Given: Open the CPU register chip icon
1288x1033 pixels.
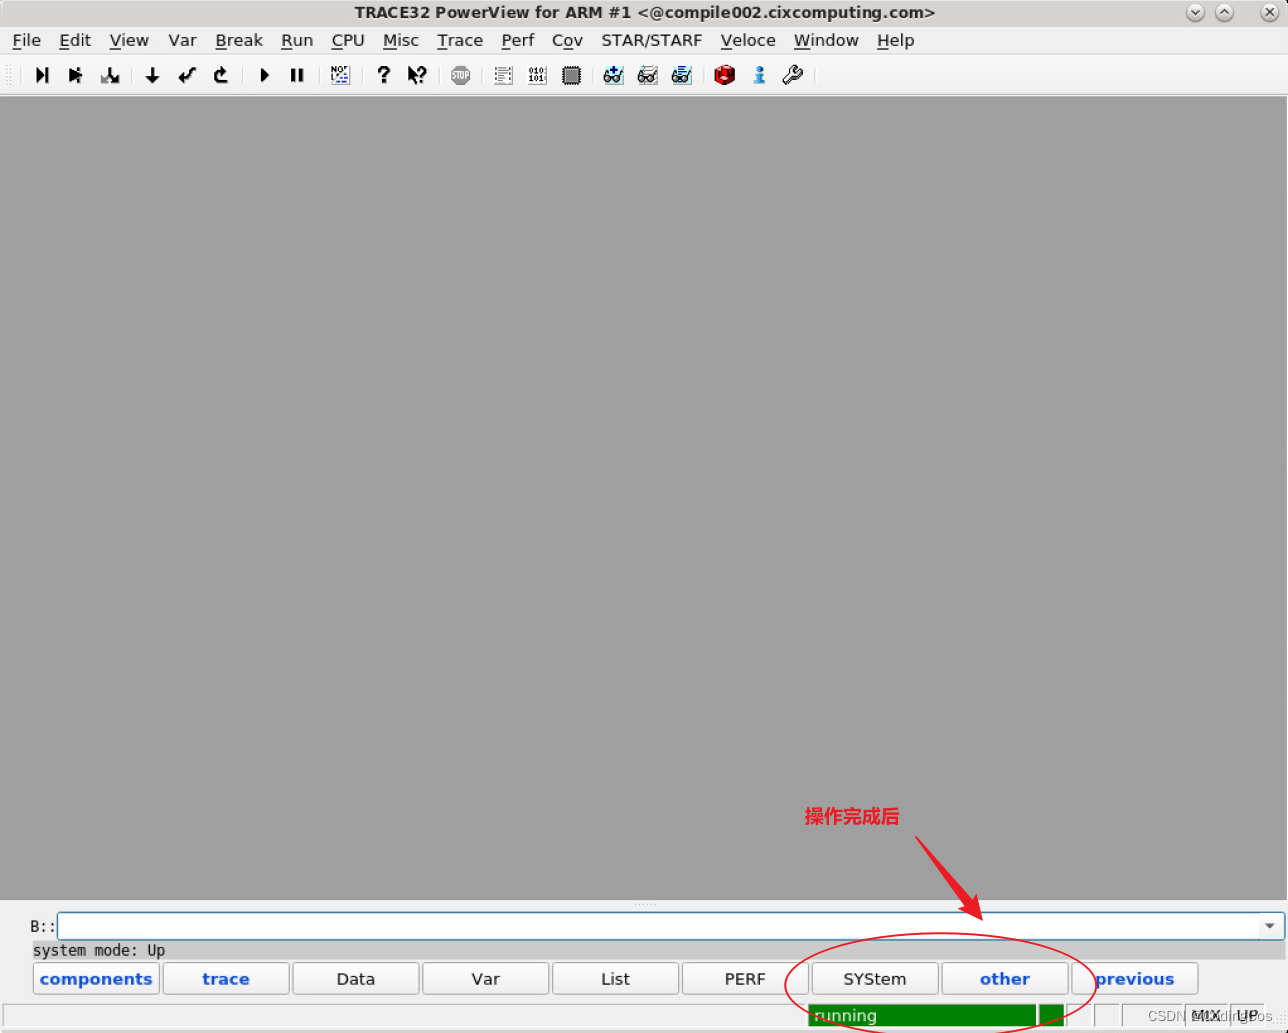Looking at the screenshot, I should (571, 75).
